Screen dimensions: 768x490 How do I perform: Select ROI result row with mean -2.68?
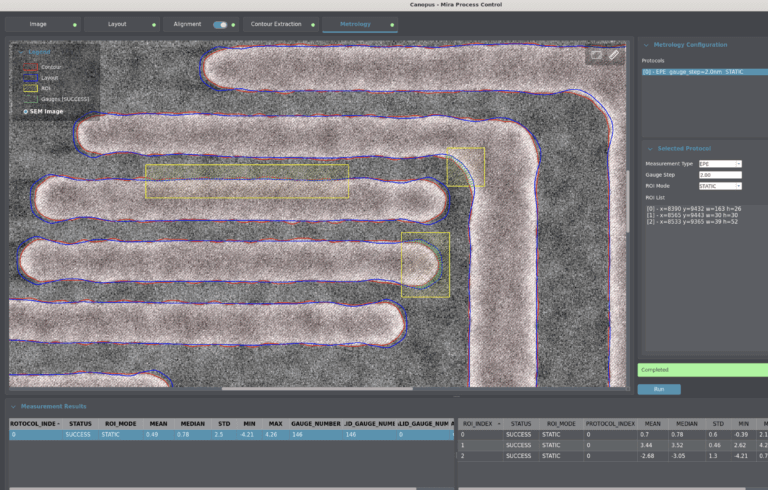point(613,456)
